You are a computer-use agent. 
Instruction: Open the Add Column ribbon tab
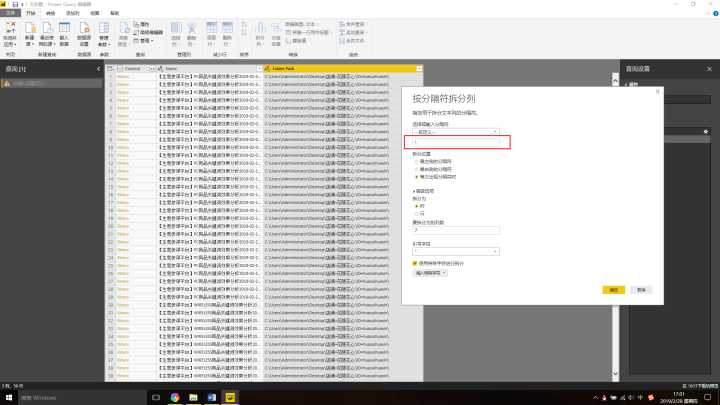76,14
